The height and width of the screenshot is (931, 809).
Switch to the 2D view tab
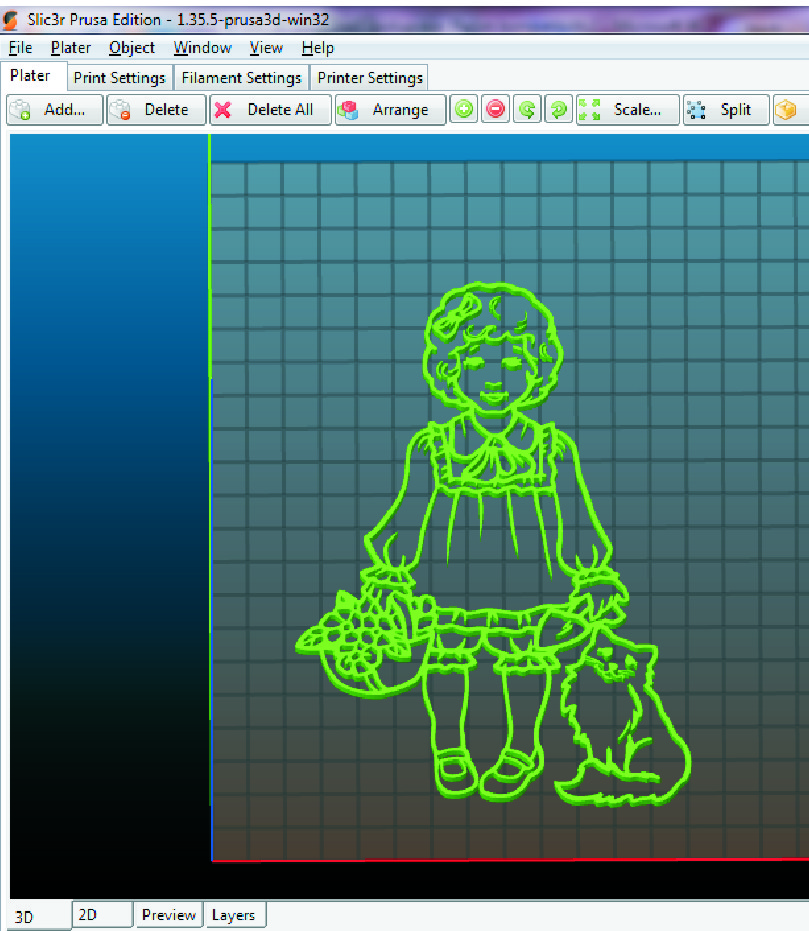(102, 914)
